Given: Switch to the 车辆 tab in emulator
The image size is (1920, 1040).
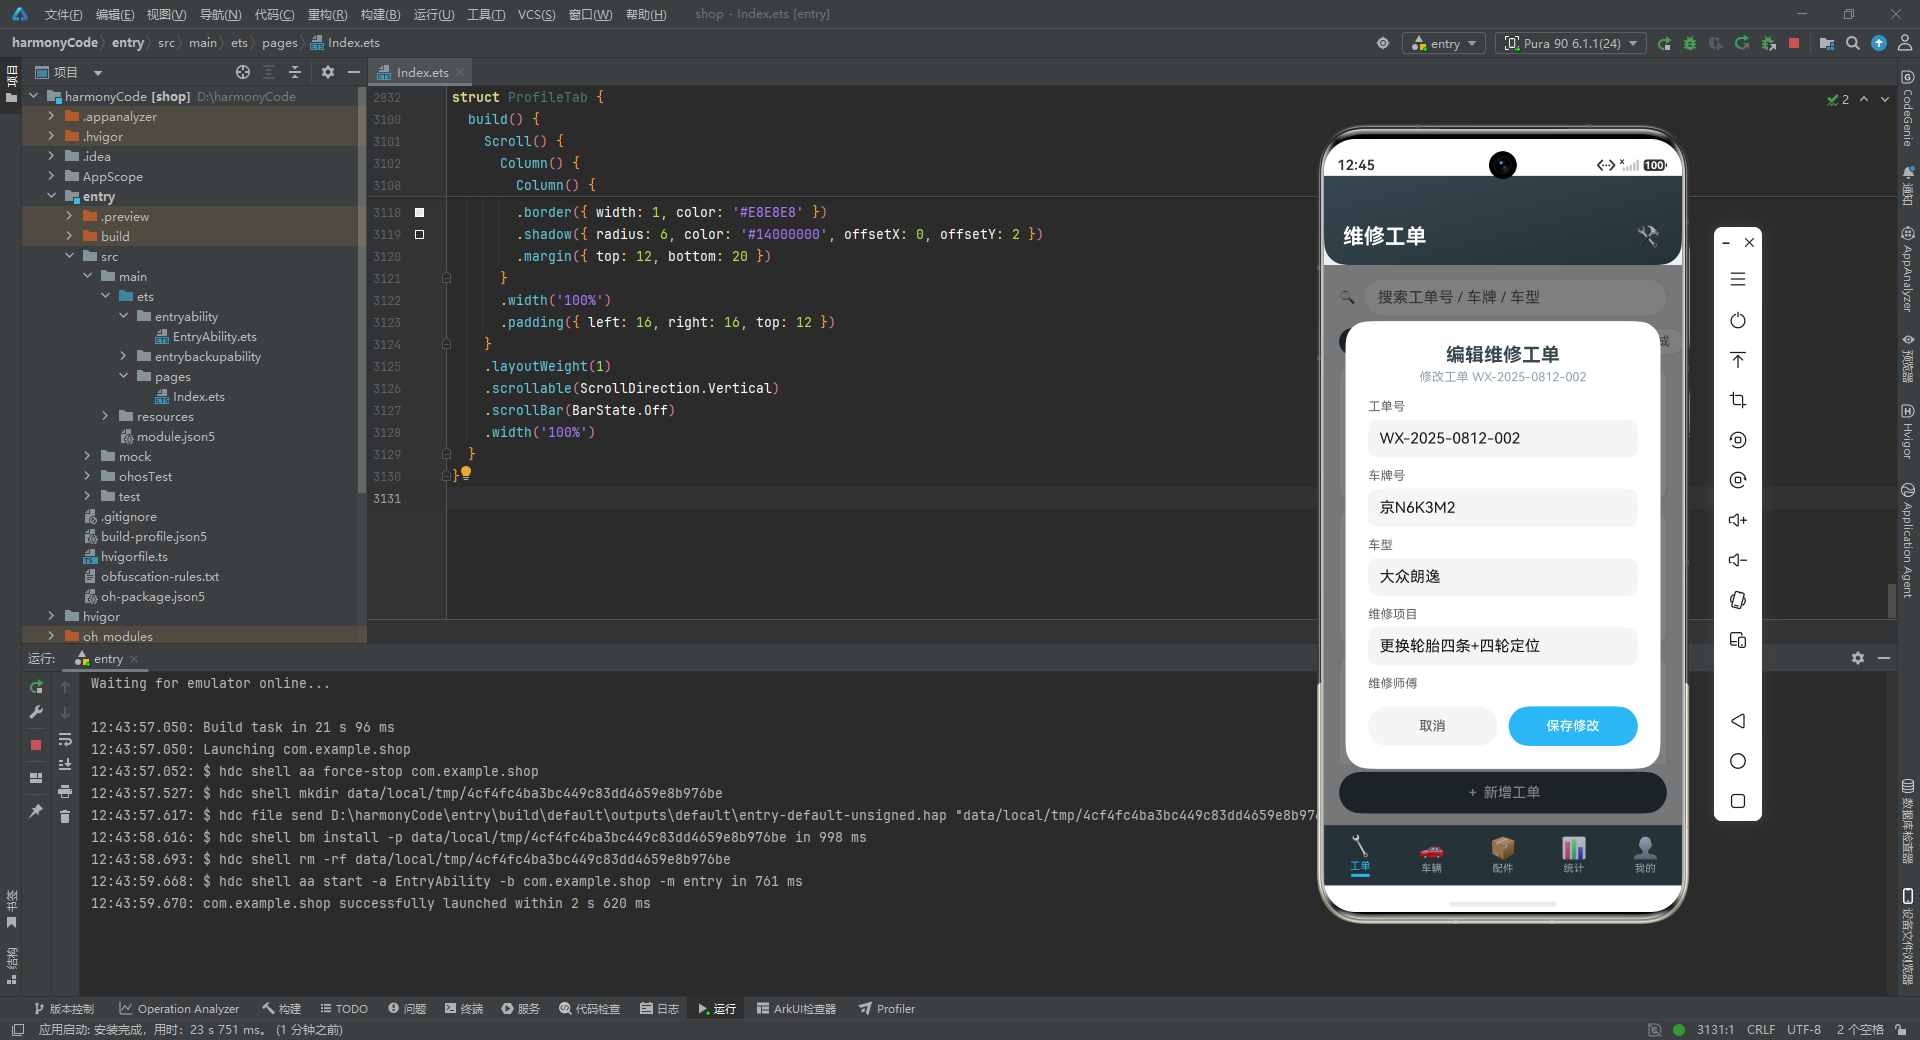Looking at the screenshot, I should [1431, 857].
